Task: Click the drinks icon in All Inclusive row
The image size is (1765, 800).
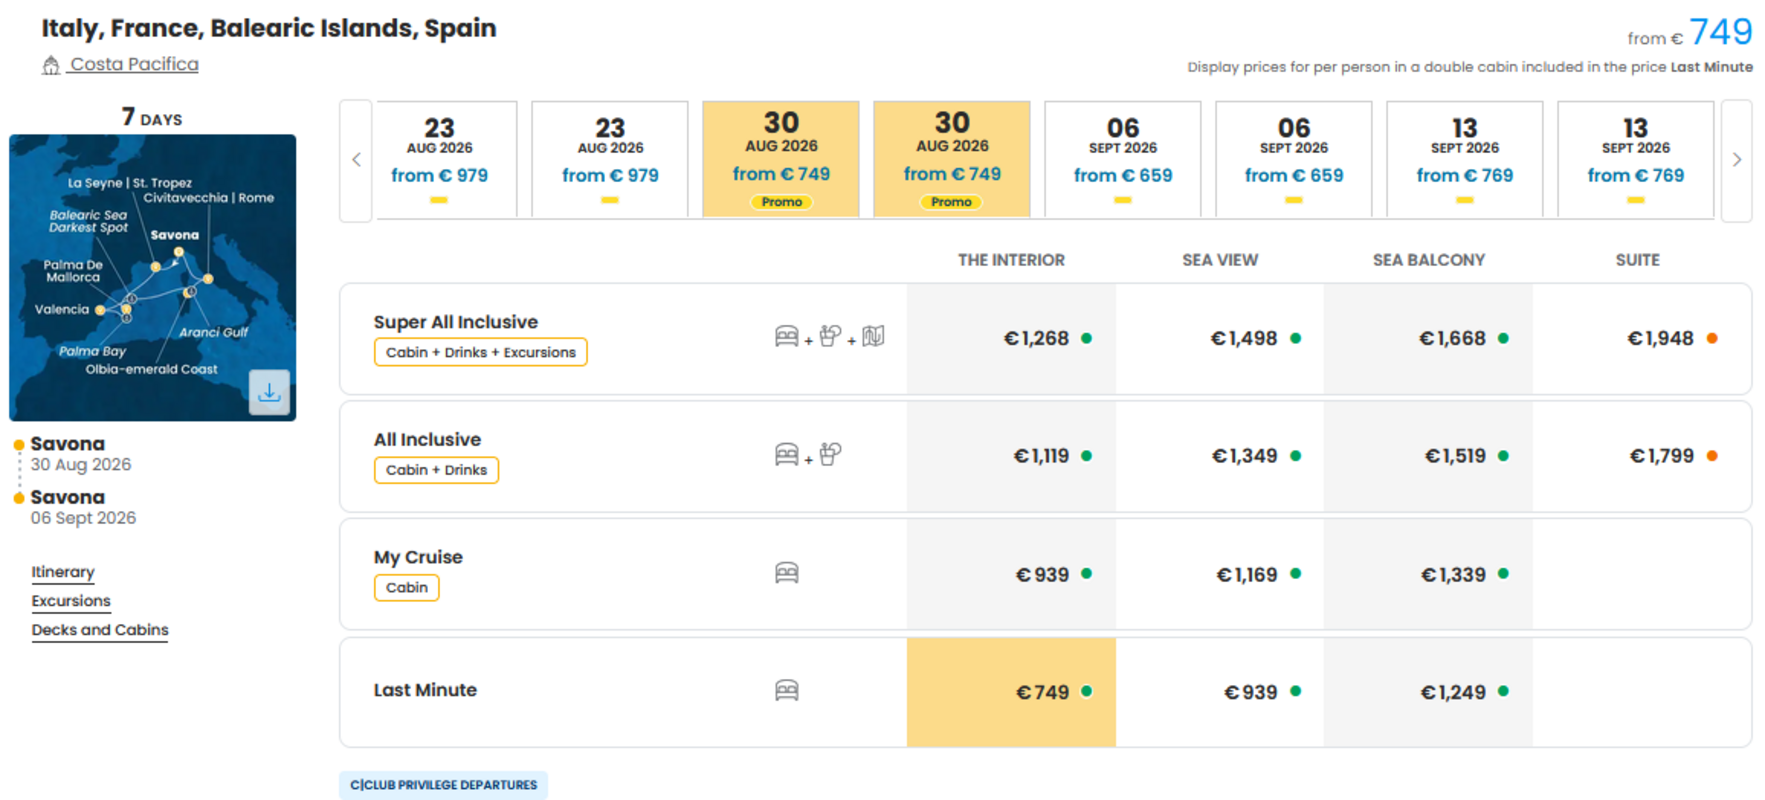Action: (x=830, y=454)
